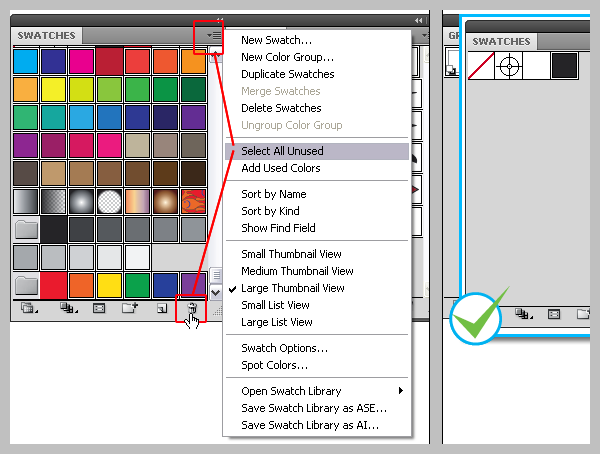Pick the bronze radial gradient swatch
The height and width of the screenshot is (454, 600).
tap(165, 201)
